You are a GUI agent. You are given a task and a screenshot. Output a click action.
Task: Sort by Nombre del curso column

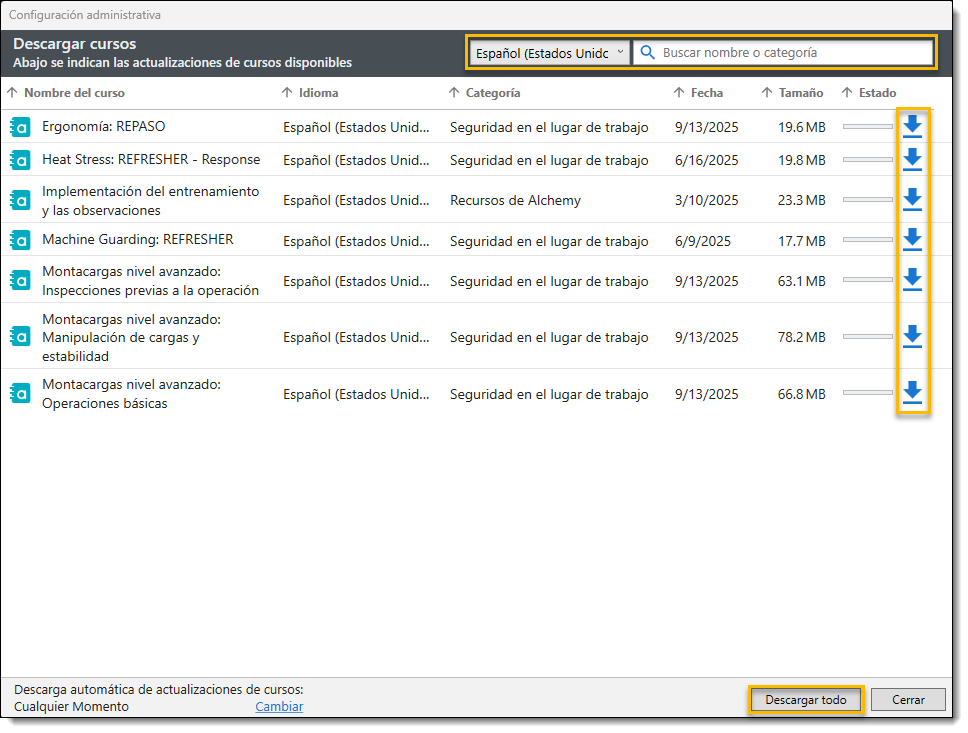(x=74, y=93)
